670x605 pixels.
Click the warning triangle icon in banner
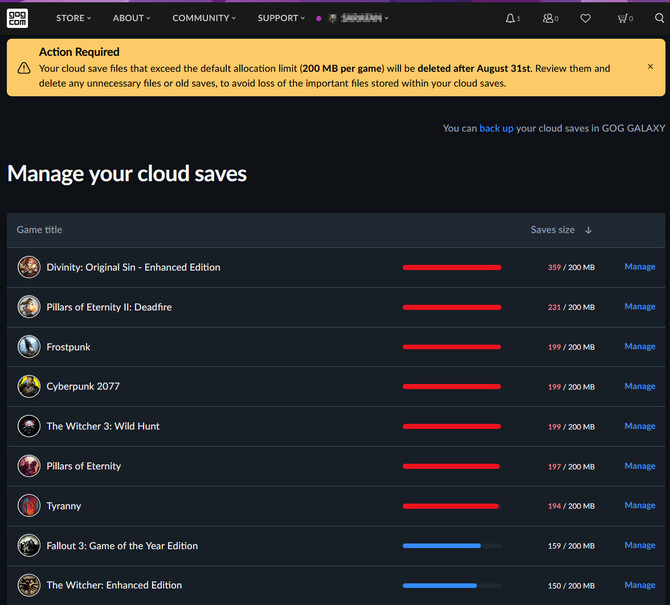click(24, 68)
